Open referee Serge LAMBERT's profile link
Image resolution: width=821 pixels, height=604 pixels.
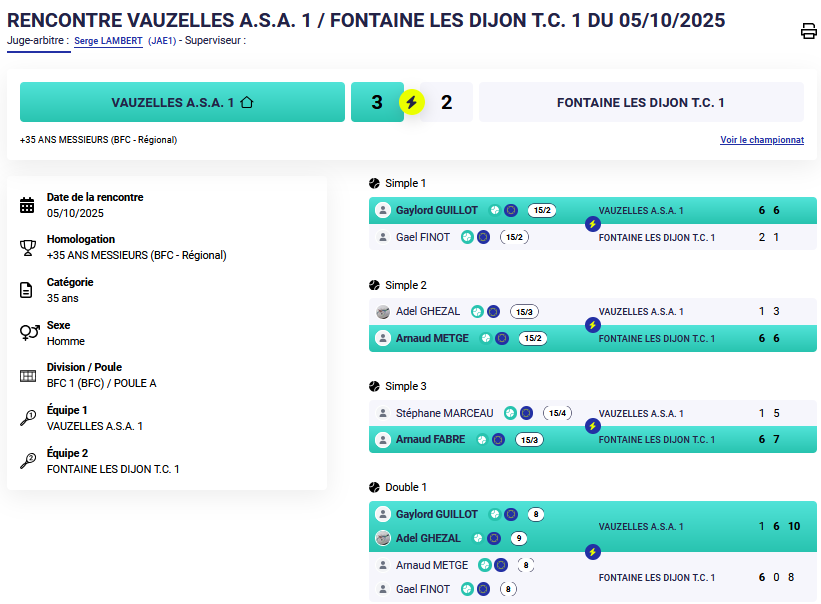[108, 41]
